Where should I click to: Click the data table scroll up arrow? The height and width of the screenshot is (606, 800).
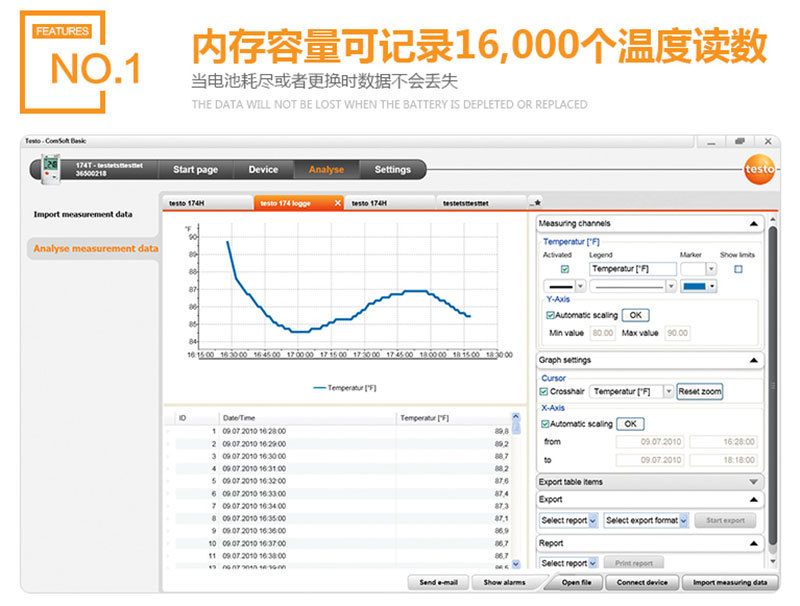(516, 416)
